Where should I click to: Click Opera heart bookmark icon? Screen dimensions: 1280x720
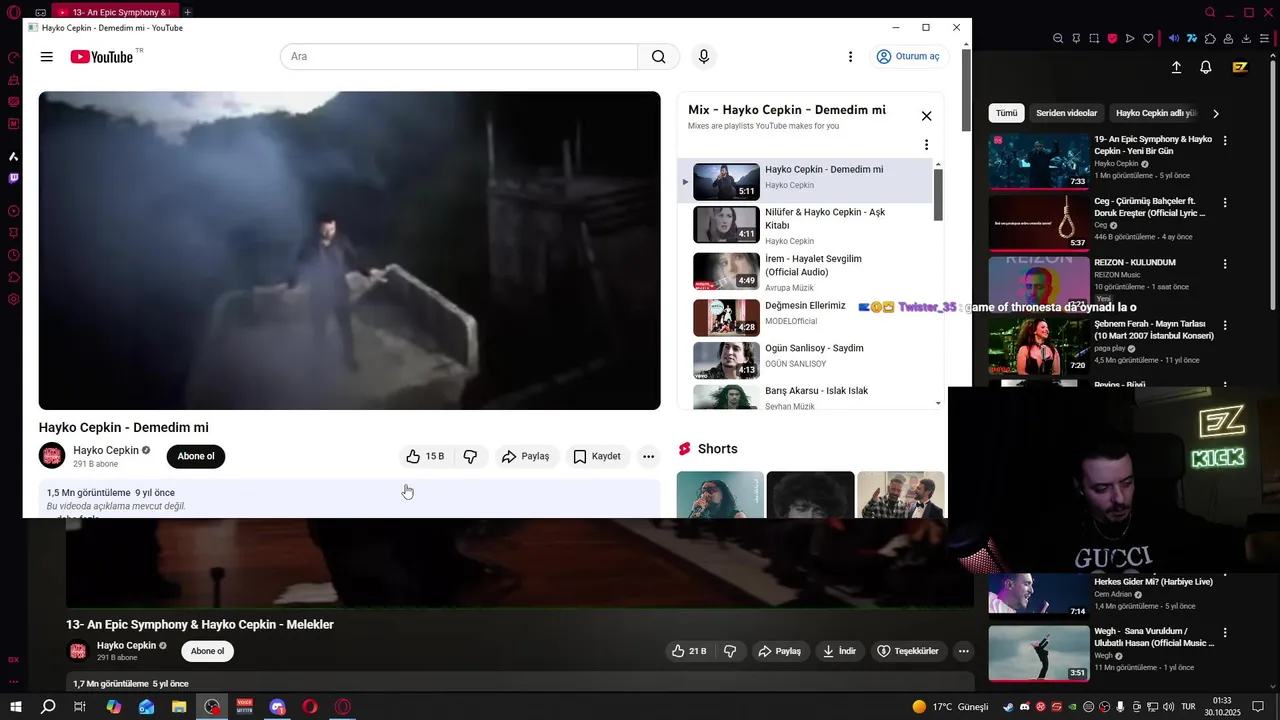(x=1148, y=38)
